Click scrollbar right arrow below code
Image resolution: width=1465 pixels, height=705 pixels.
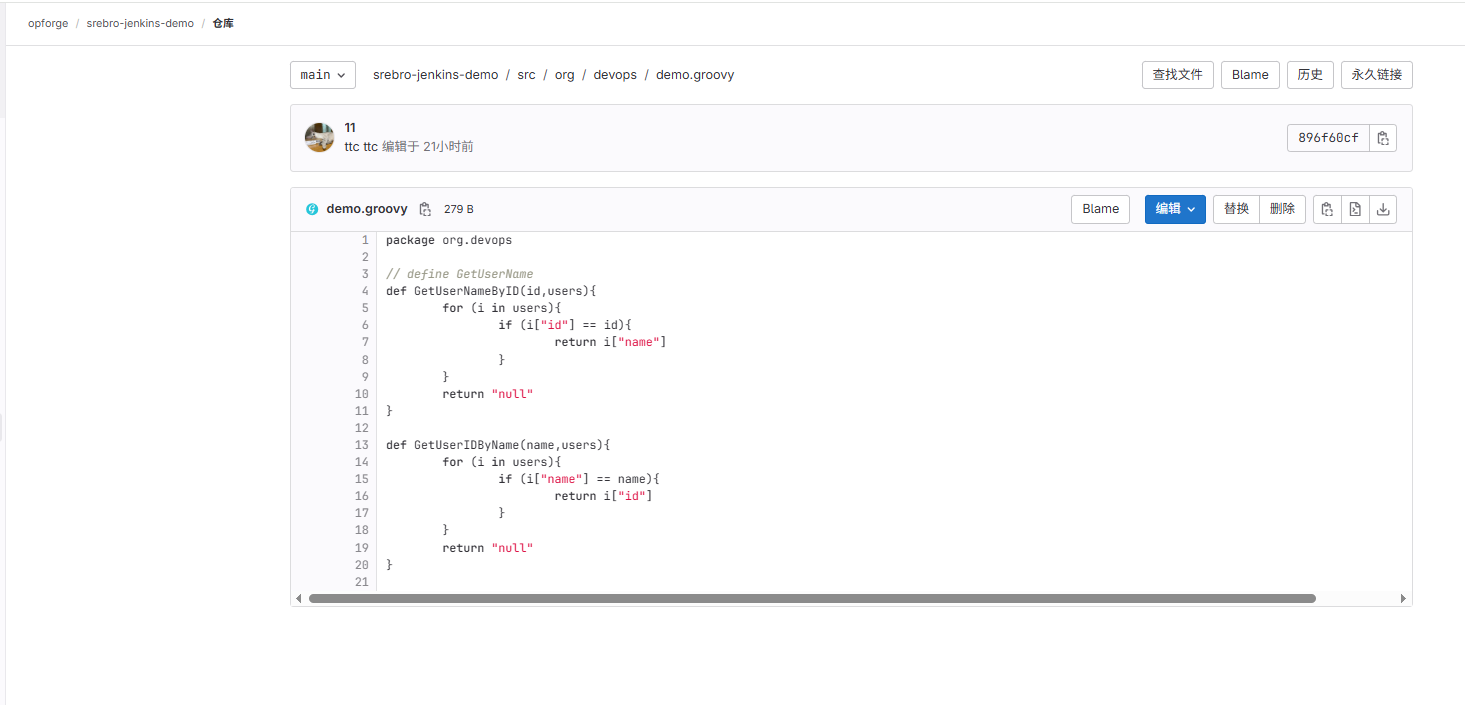click(1404, 598)
